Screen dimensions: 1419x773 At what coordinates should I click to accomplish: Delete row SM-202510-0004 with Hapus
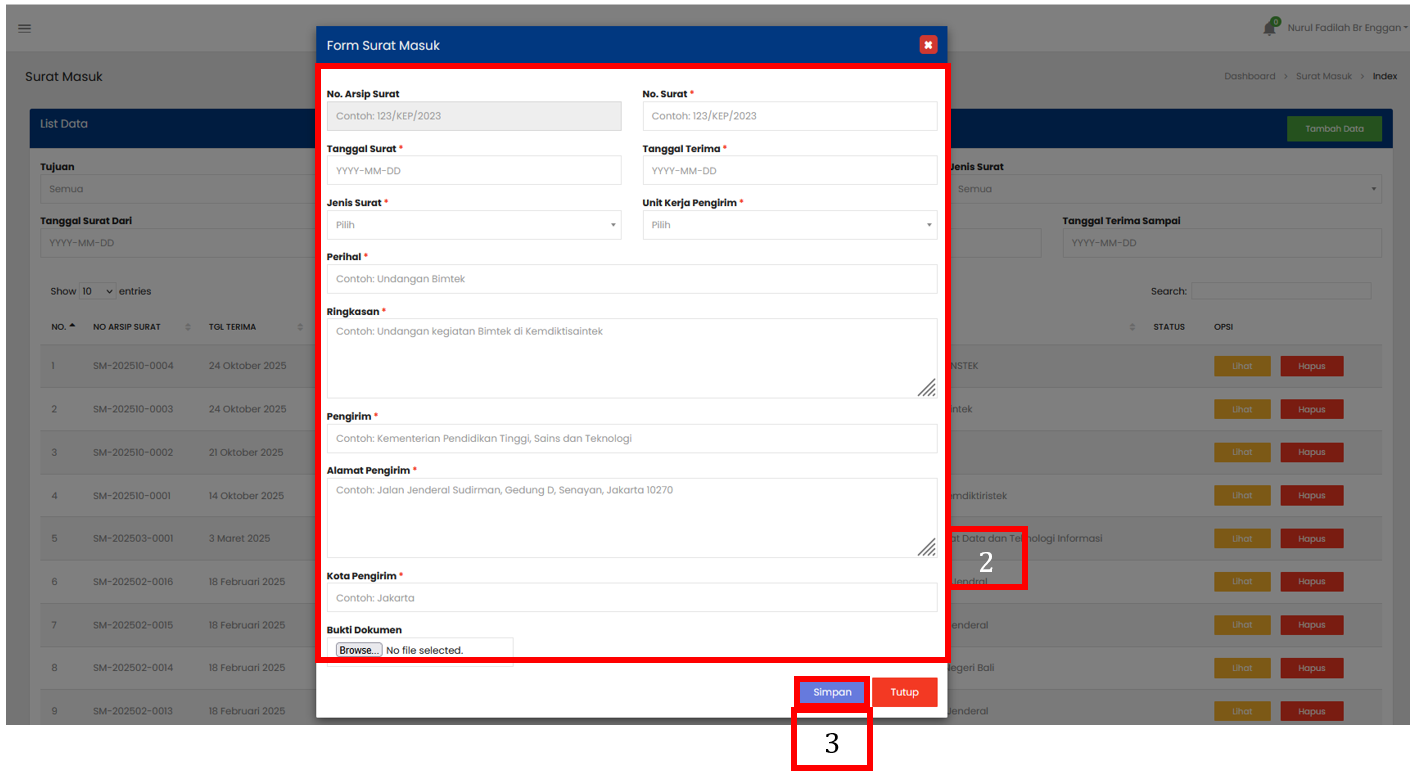[1311, 366]
